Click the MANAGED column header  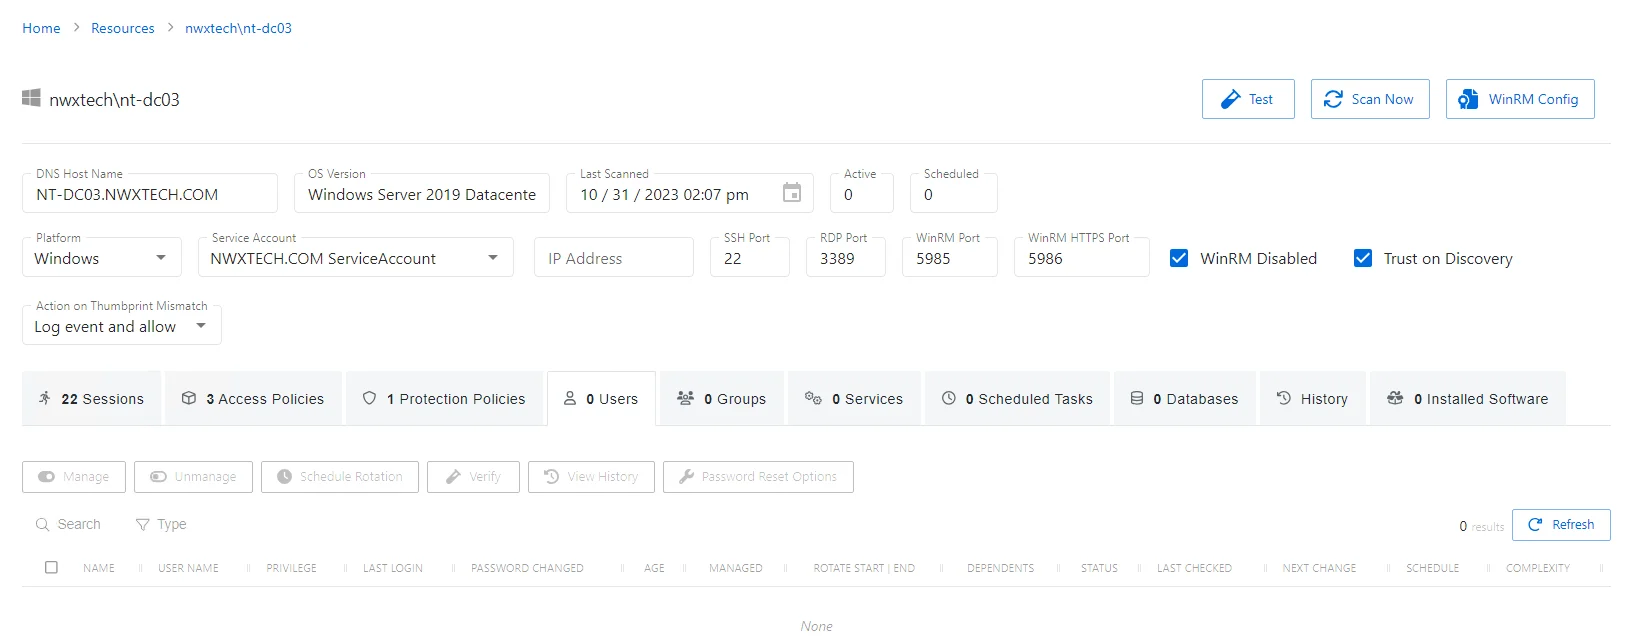click(x=736, y=568)
